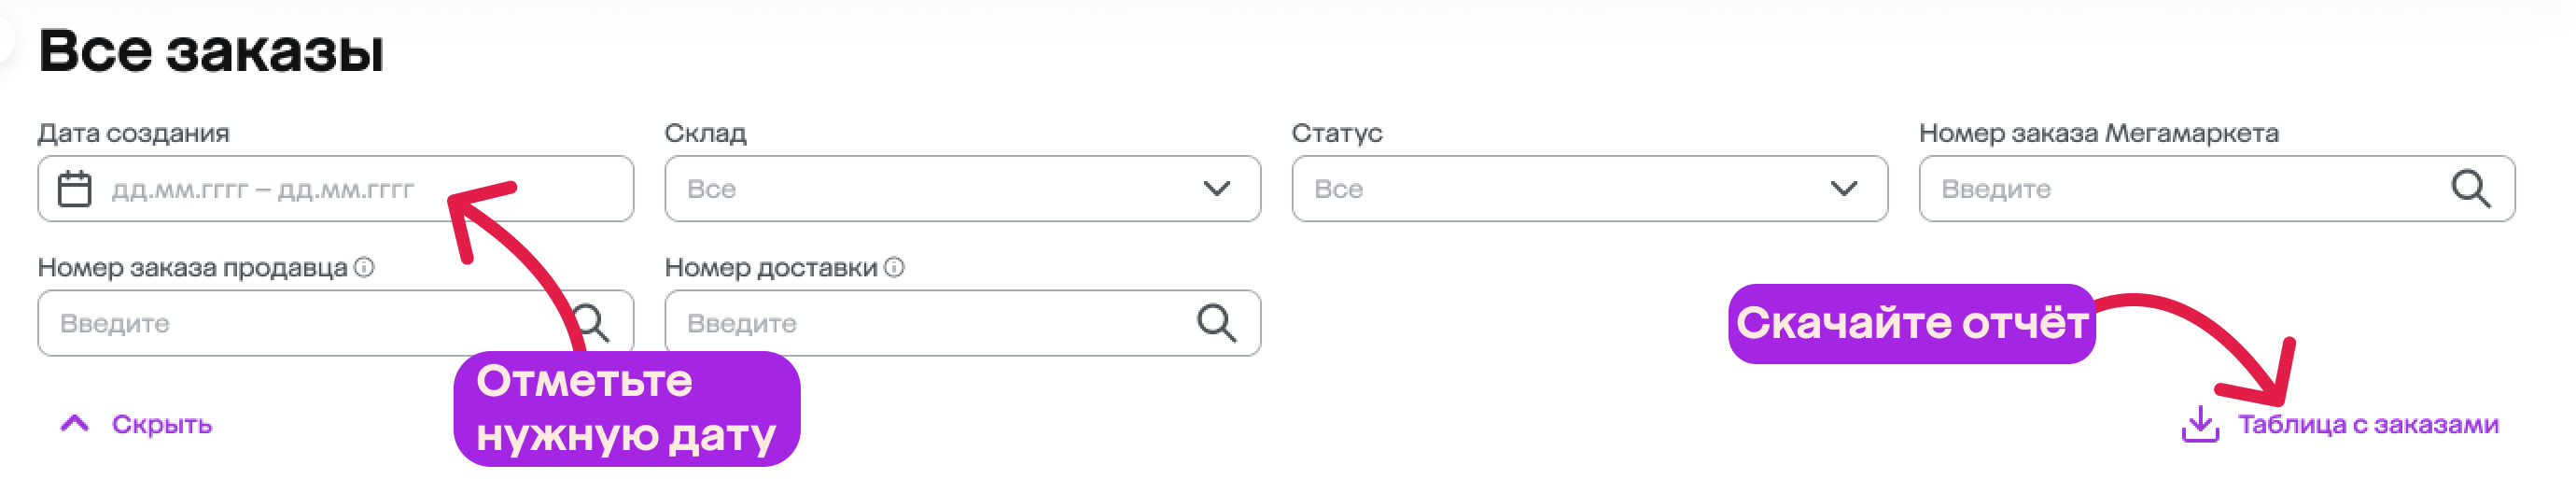Click the search icon in Номер заказа продавца
Viewport: 2576px width, 479px height.
pos(590,323)
